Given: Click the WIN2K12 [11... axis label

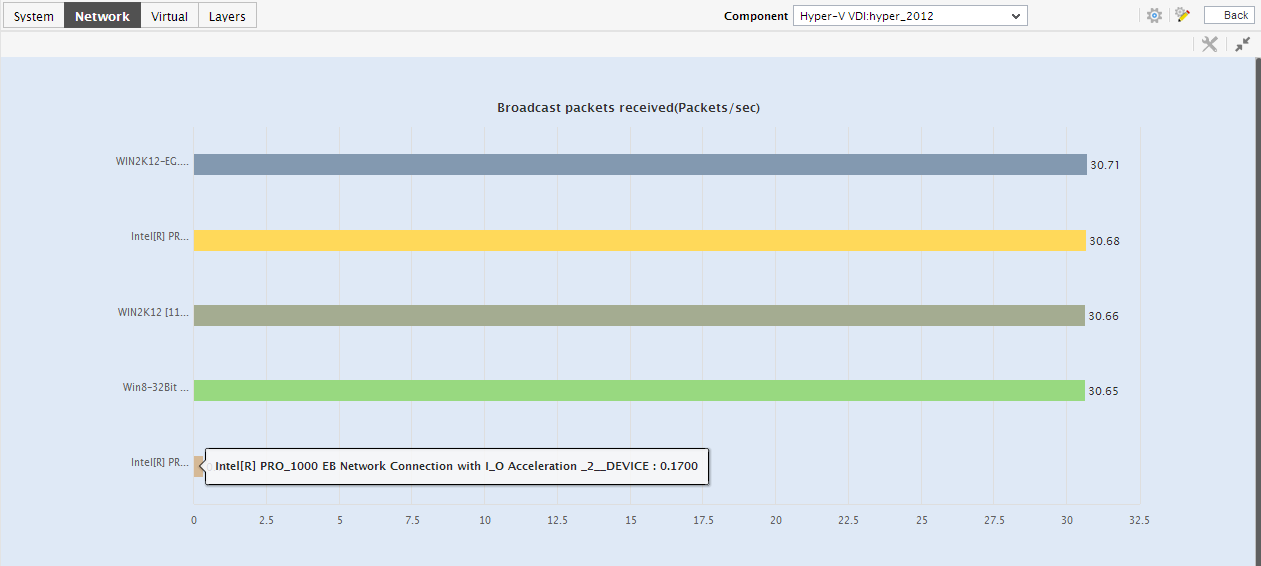Looking at the screenshot, I should (153, 312).
